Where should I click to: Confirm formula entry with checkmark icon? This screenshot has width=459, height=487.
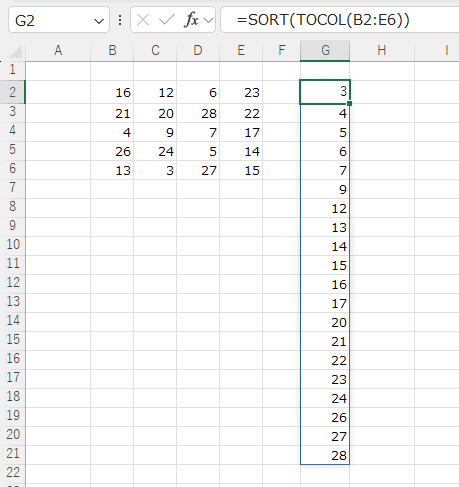point(166,20)
